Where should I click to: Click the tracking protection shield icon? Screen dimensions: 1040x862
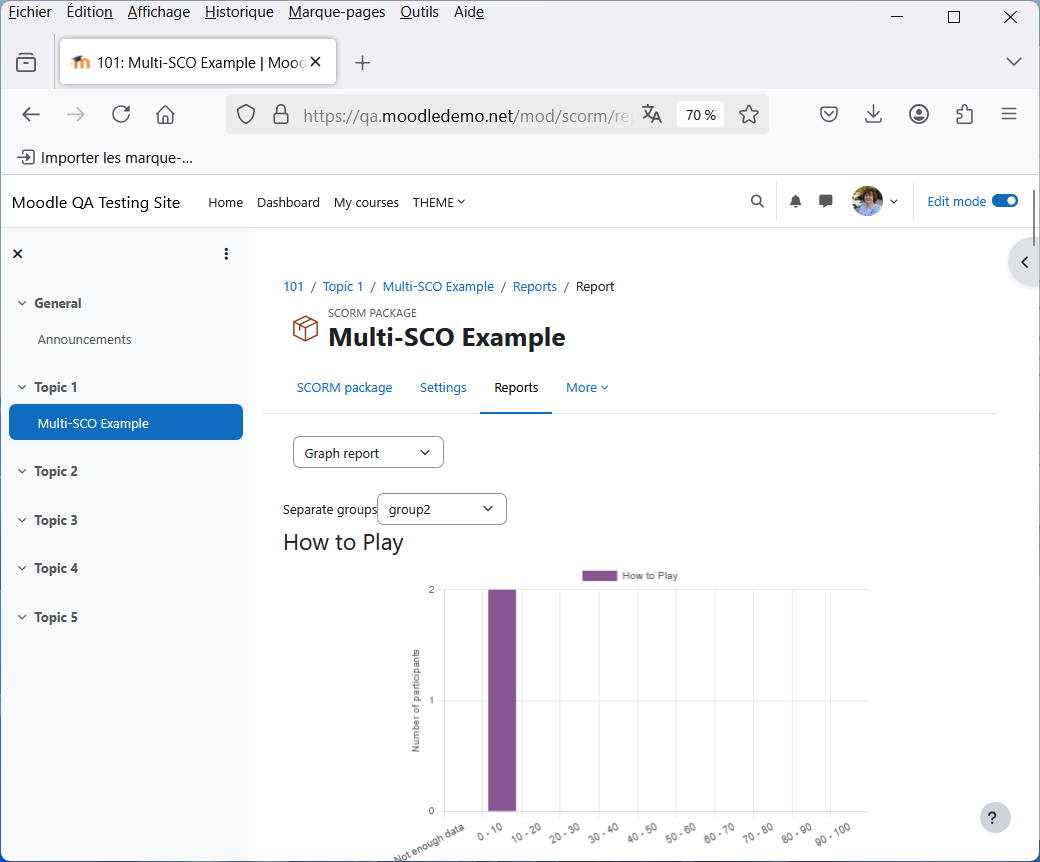pos(246,115)
